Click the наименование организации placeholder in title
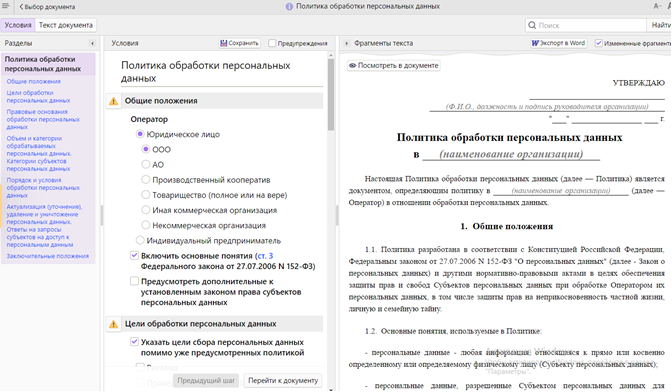The image size is (672, 392). pyautogui.click(x=511, y=154)
